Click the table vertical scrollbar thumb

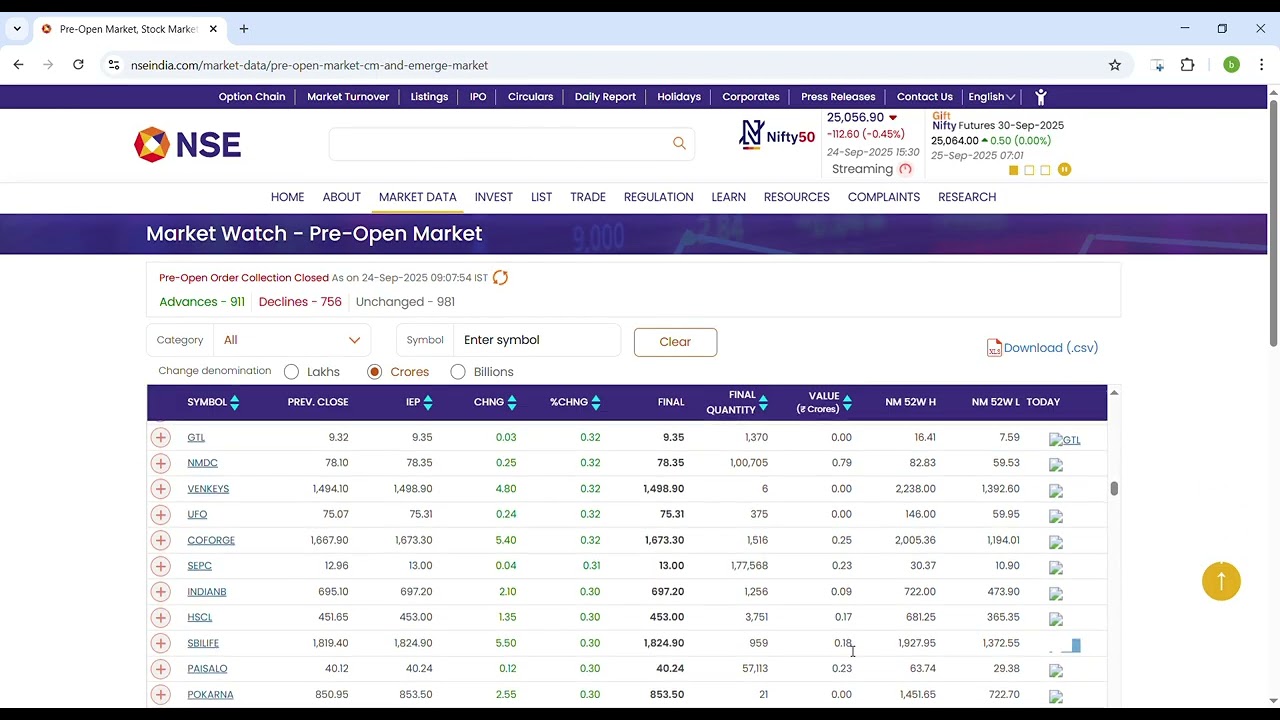tap(1114, 488)
